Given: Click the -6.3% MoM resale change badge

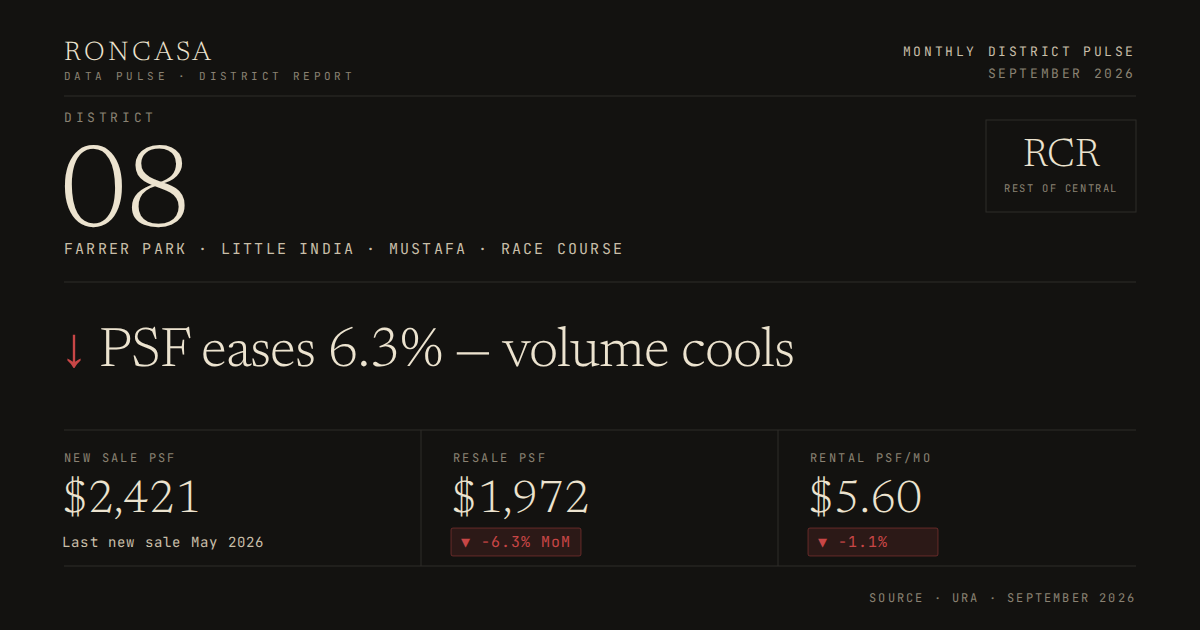Looking at the screenshot, I should pos(516,542).
